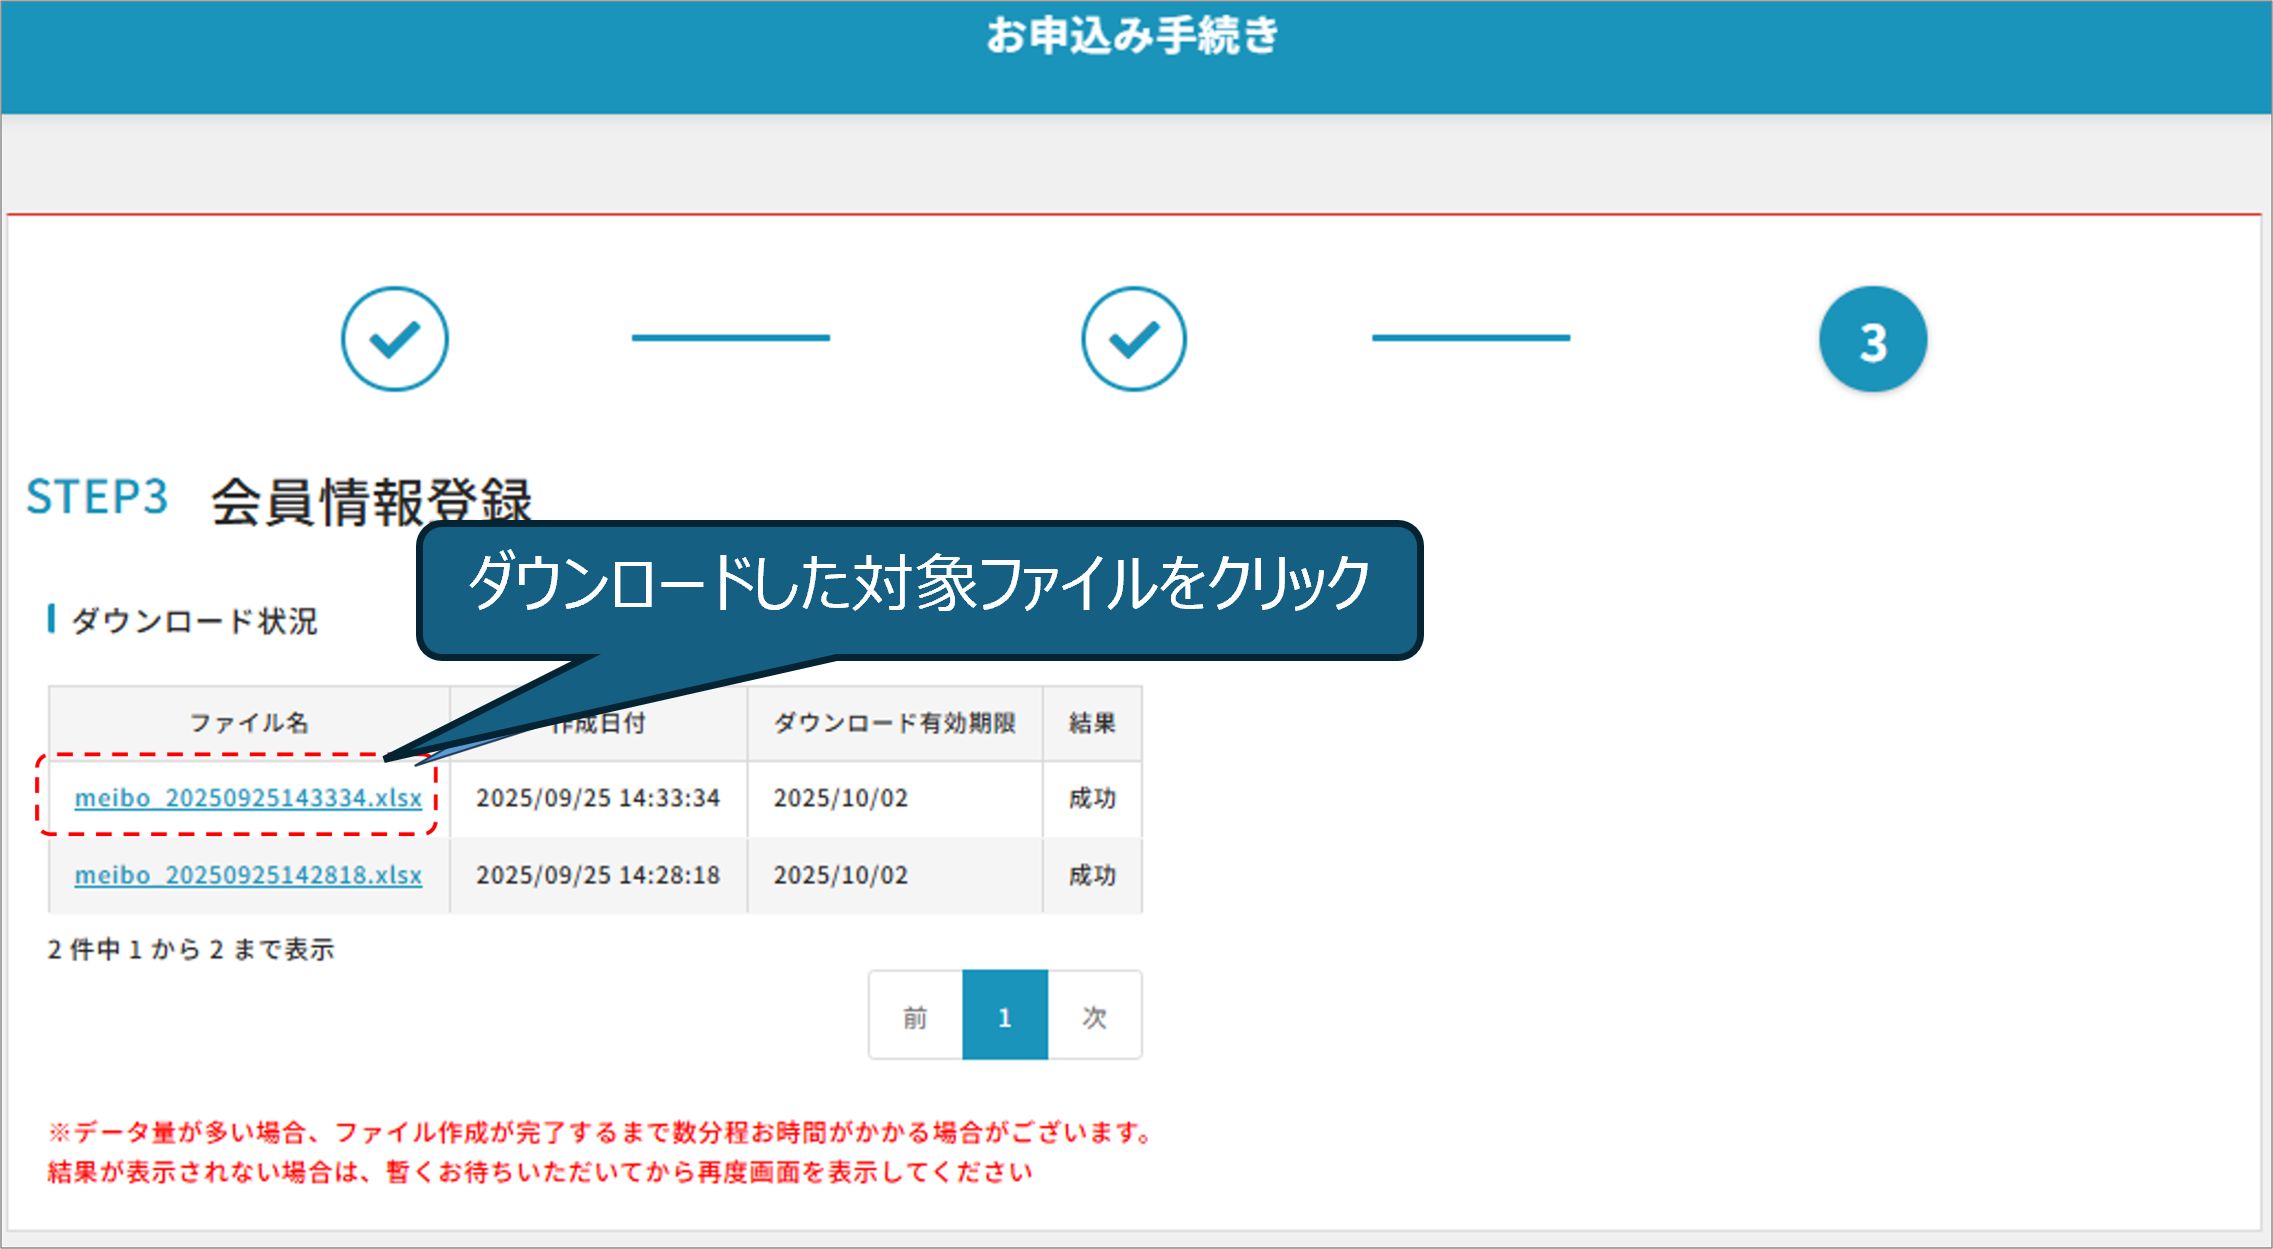2273x1249 pixels.
Task: Click the お申込み手続き page title
Action: tap(1132, 36)
